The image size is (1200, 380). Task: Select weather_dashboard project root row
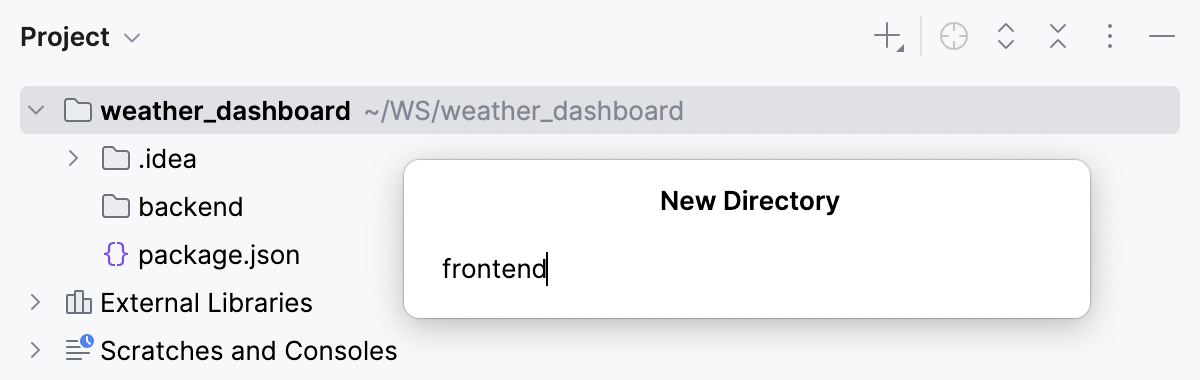point(600,110)
